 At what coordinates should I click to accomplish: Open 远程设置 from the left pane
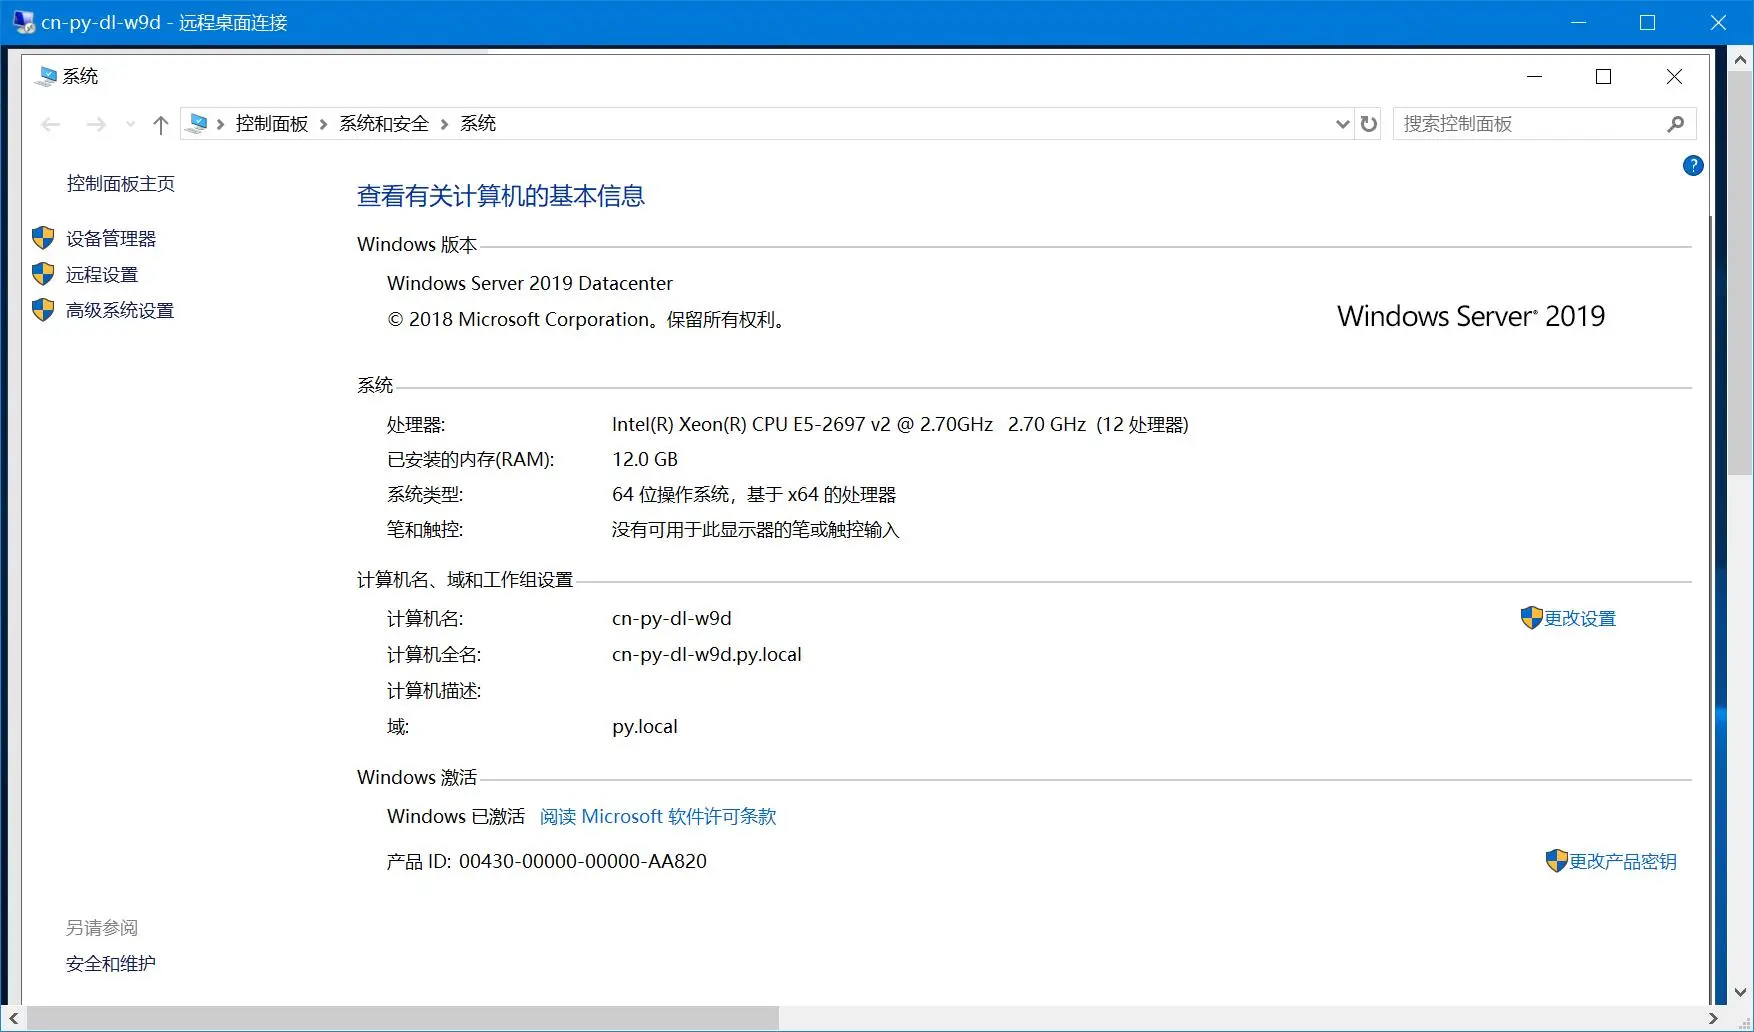tap(101, 275)
